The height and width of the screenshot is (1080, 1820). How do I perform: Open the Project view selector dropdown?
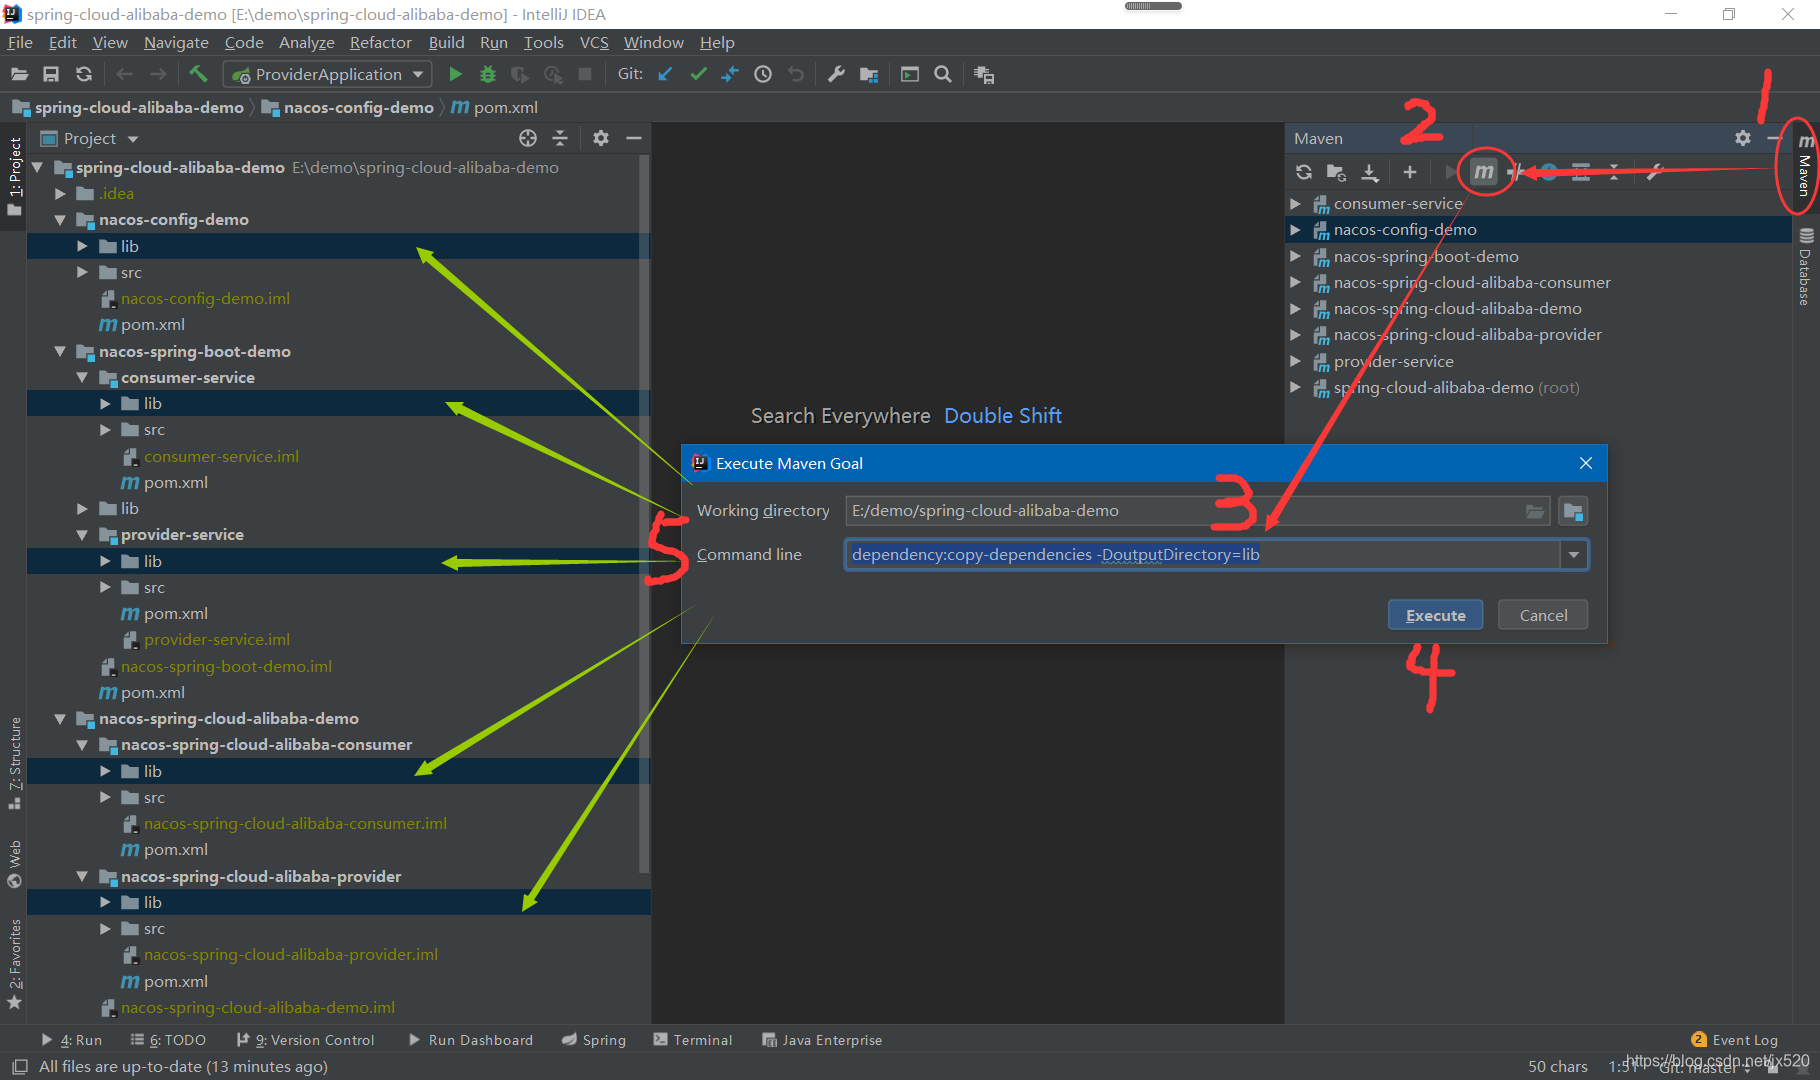tap(133, 139)
